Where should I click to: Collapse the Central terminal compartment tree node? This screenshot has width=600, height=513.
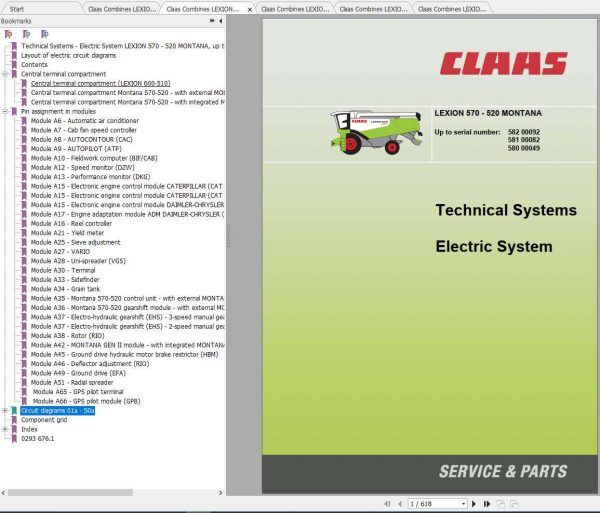(x=5, y=74)
